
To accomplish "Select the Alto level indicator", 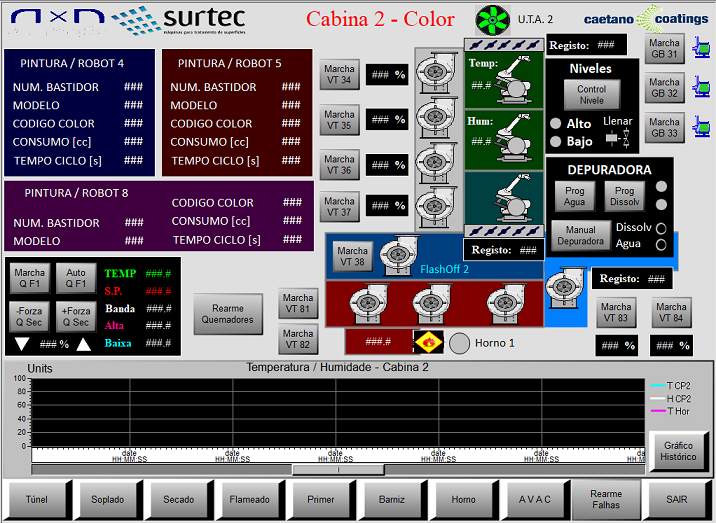I will pos(555,123).
